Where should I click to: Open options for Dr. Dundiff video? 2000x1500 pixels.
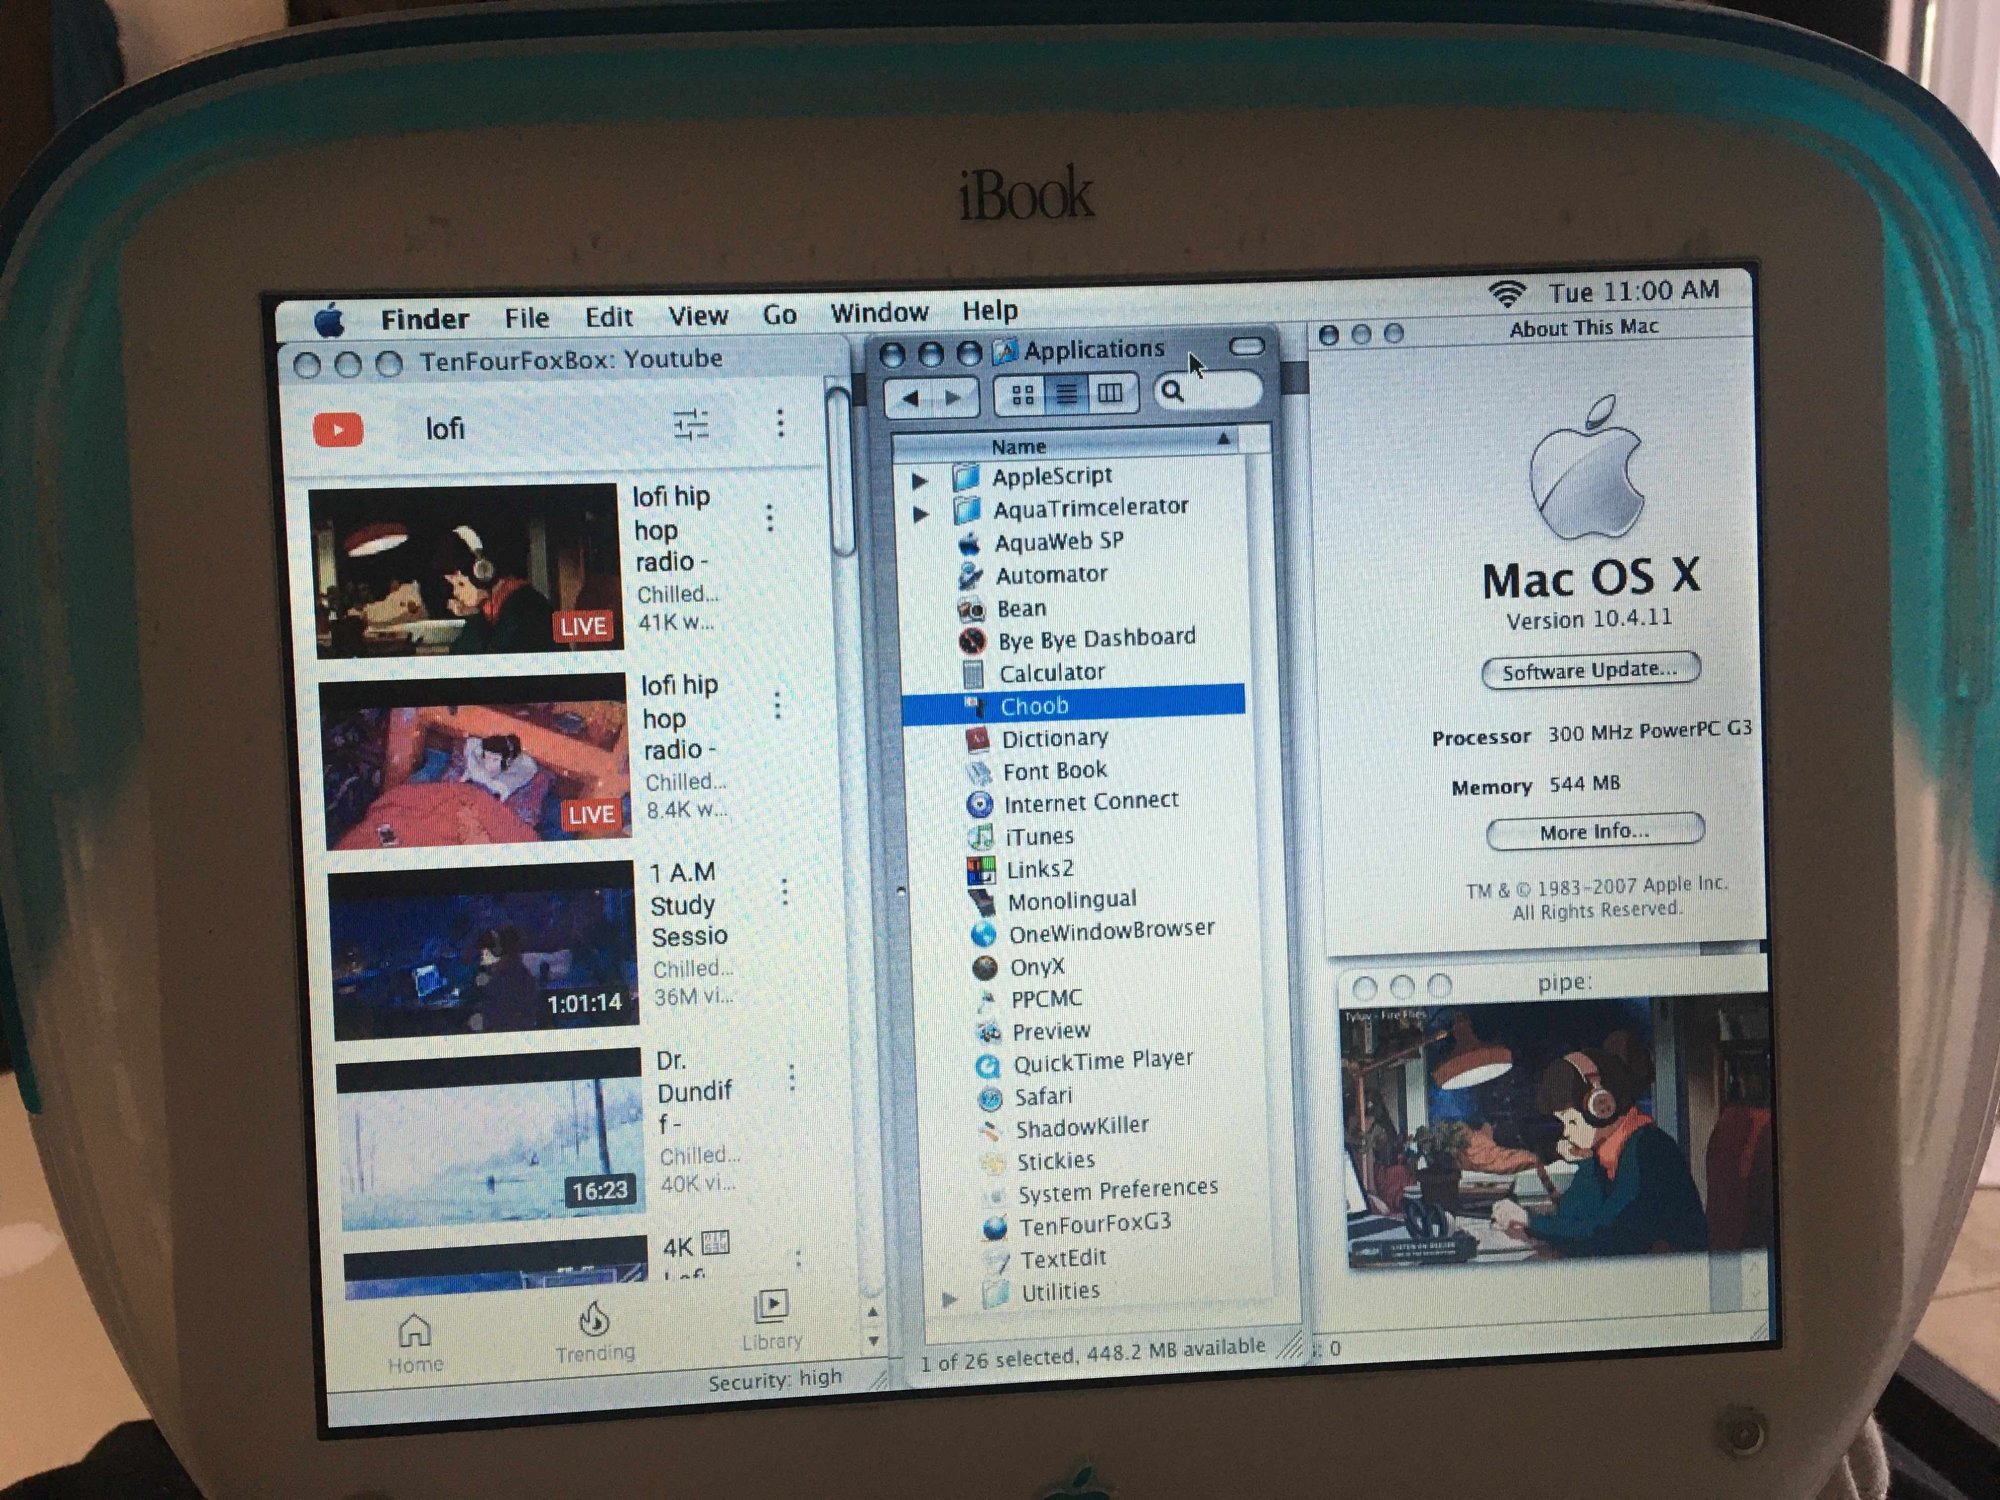pos(792,1077)
